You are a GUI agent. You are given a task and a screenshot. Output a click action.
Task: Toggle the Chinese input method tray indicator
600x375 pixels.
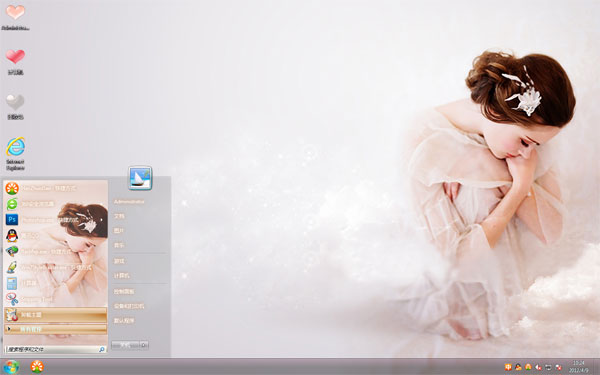tap(508, 367)
